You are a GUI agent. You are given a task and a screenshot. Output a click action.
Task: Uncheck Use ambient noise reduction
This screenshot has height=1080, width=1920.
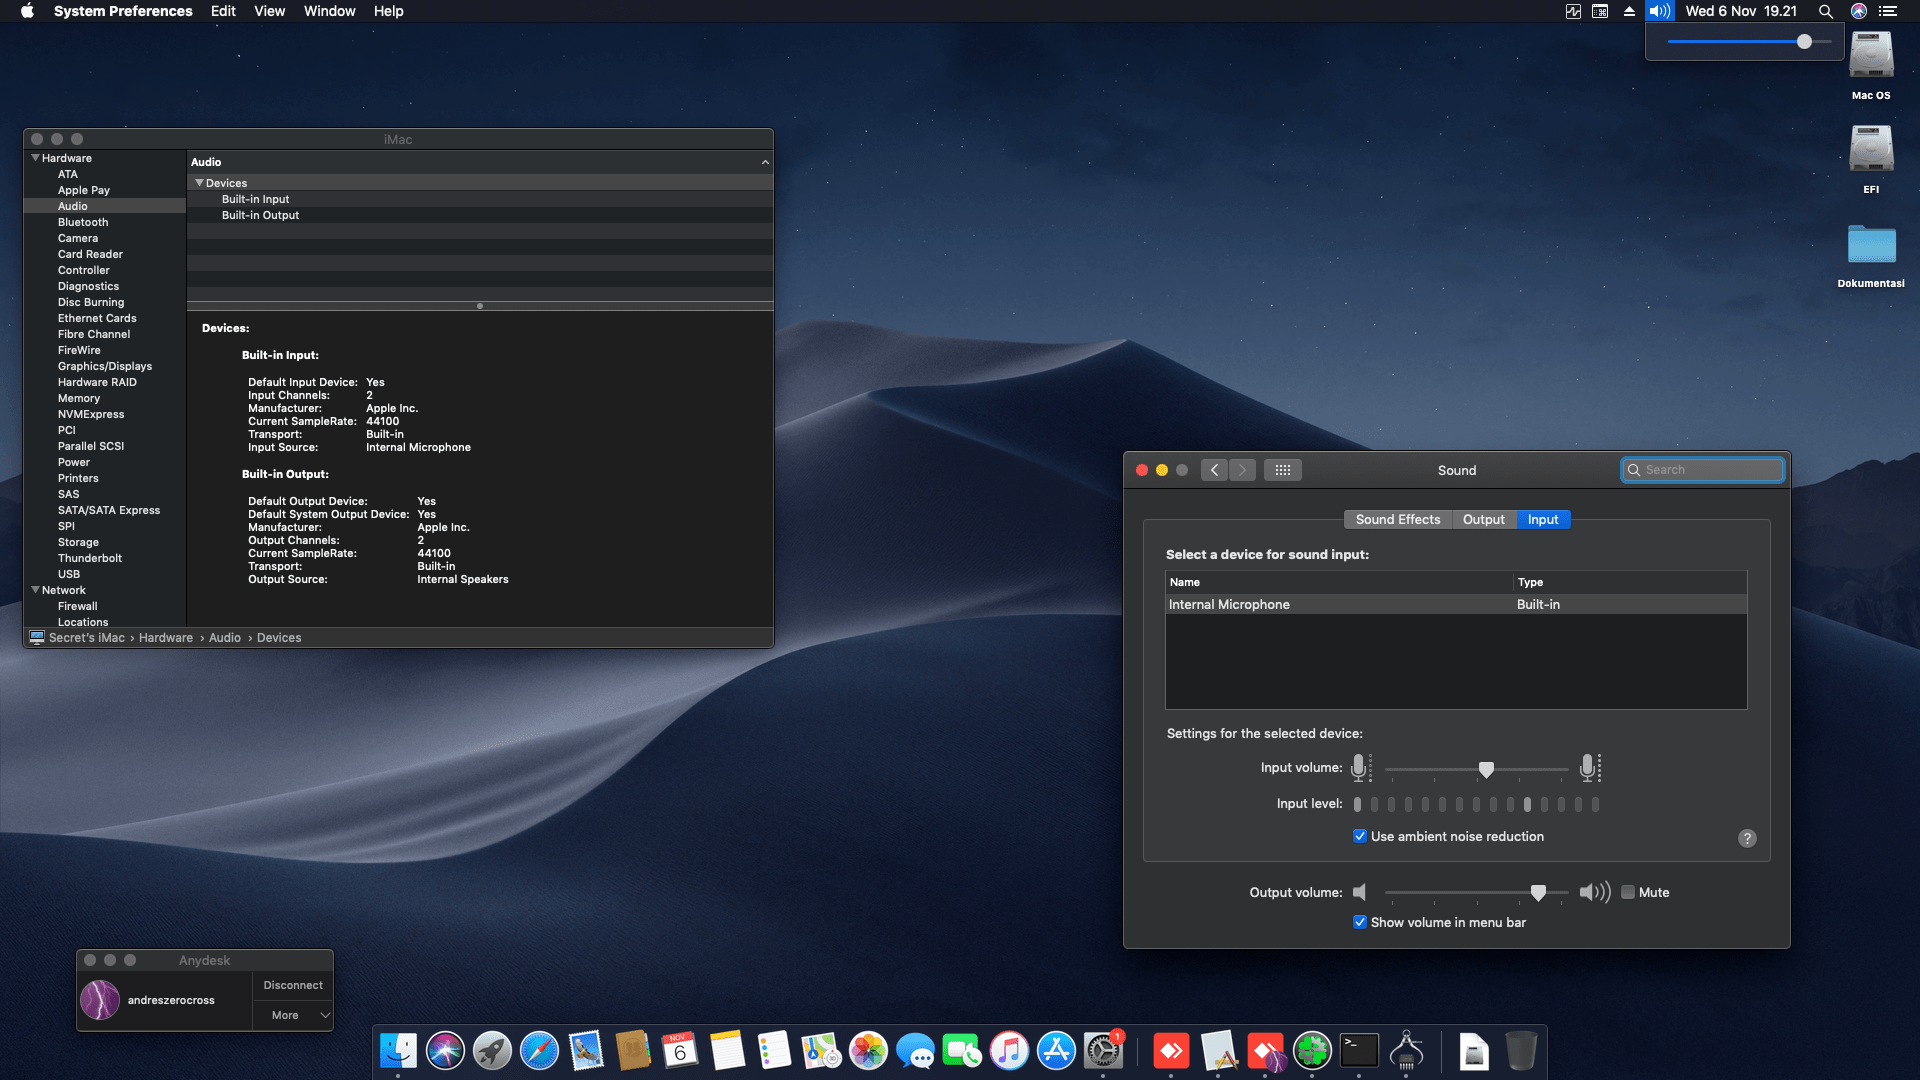coord(1360,836)
